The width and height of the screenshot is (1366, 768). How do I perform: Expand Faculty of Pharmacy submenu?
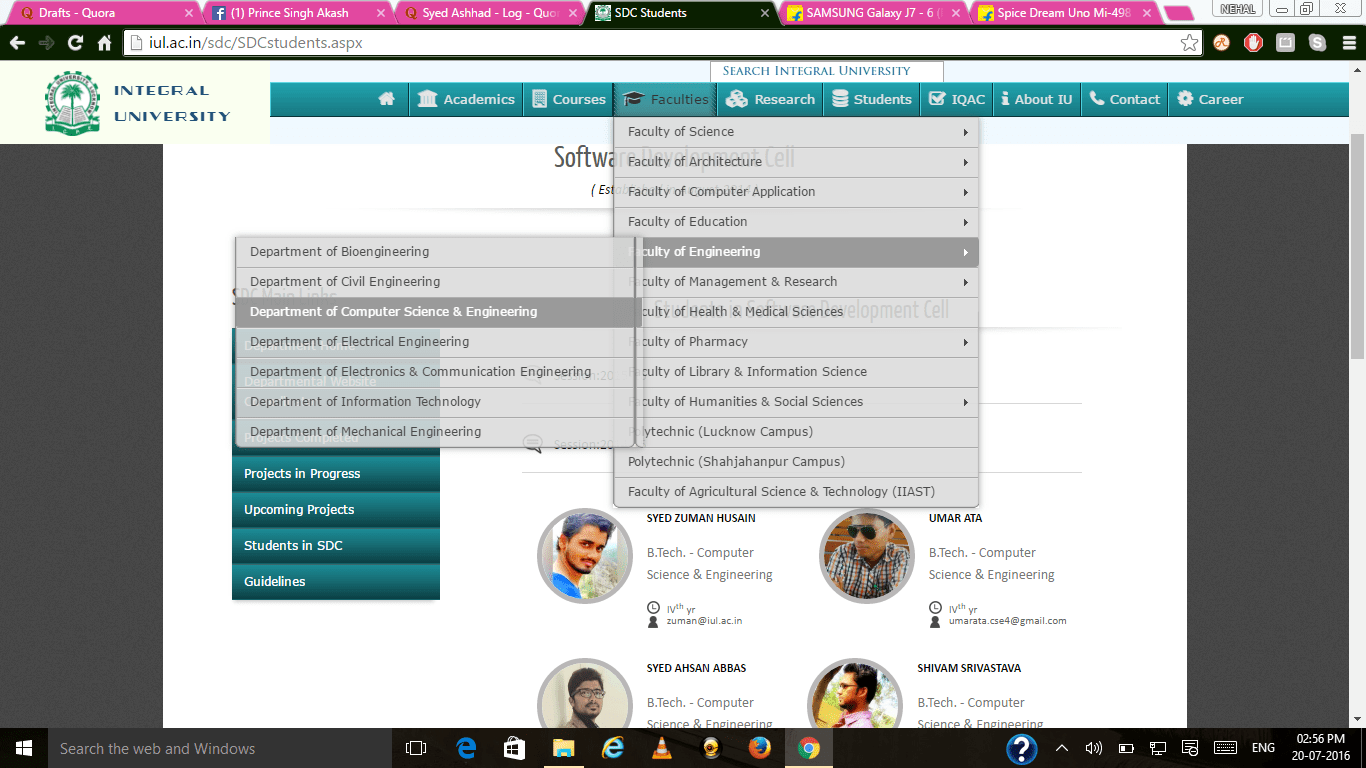[x=796, y=342]
